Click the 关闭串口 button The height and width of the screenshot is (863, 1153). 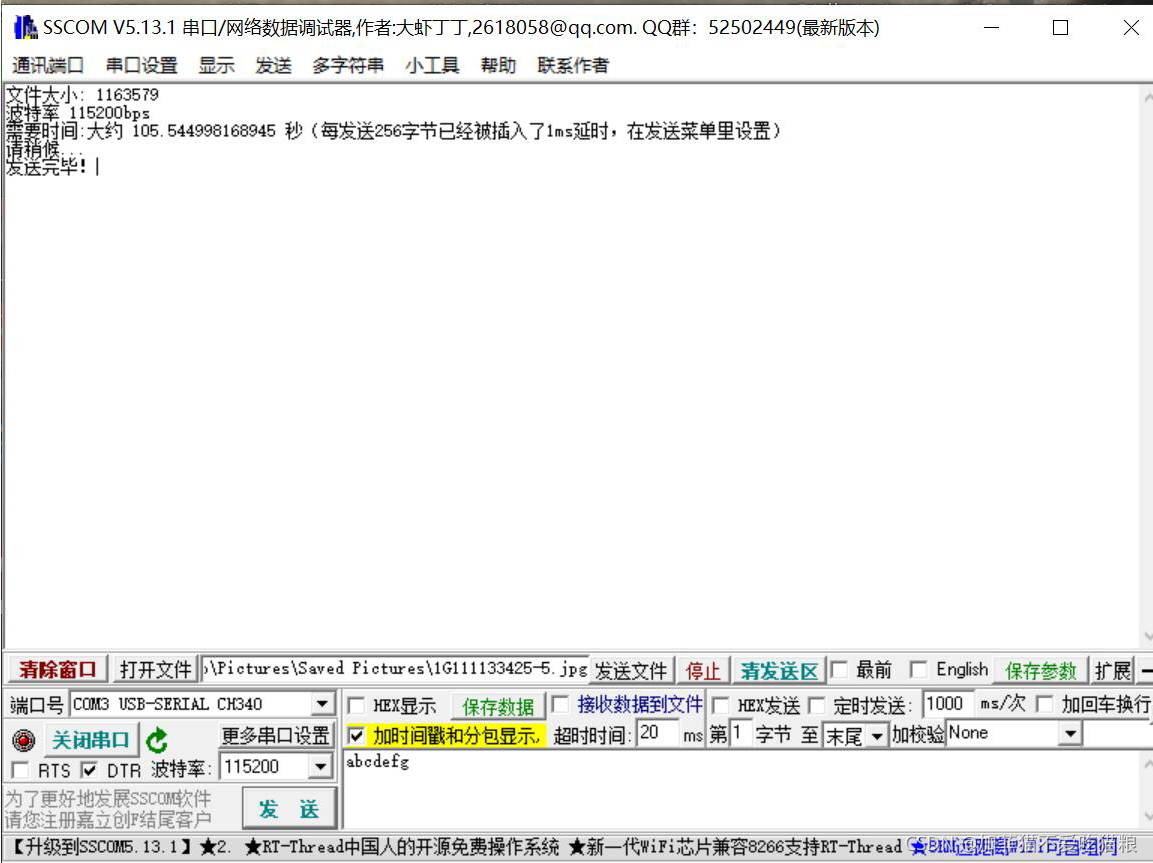[91, 740]
